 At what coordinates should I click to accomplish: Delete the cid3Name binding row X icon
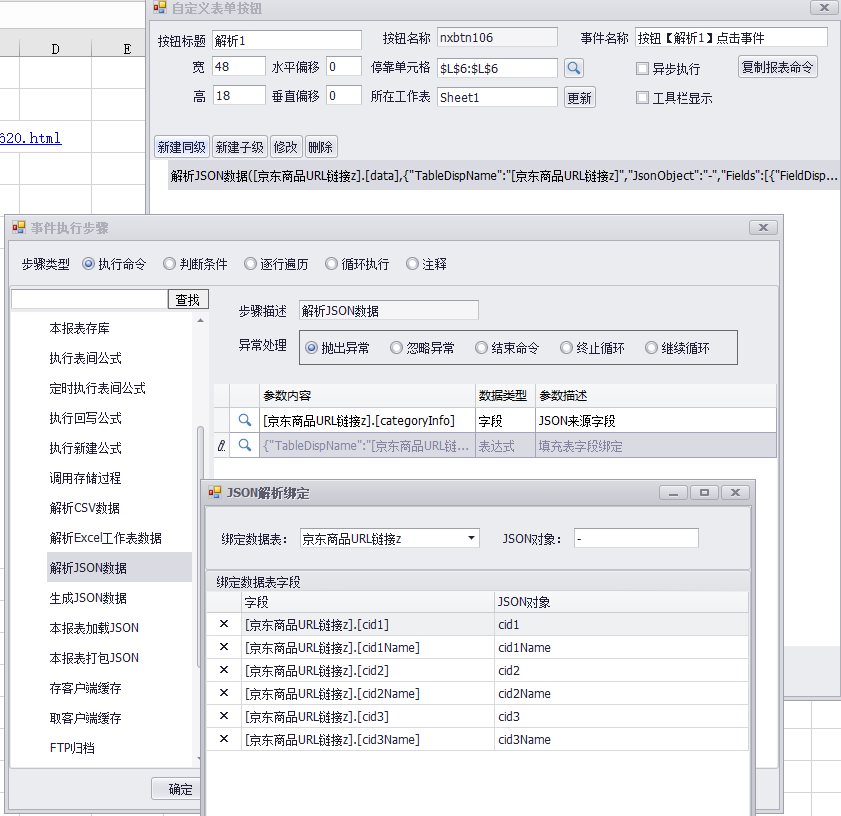coord(224,740)
